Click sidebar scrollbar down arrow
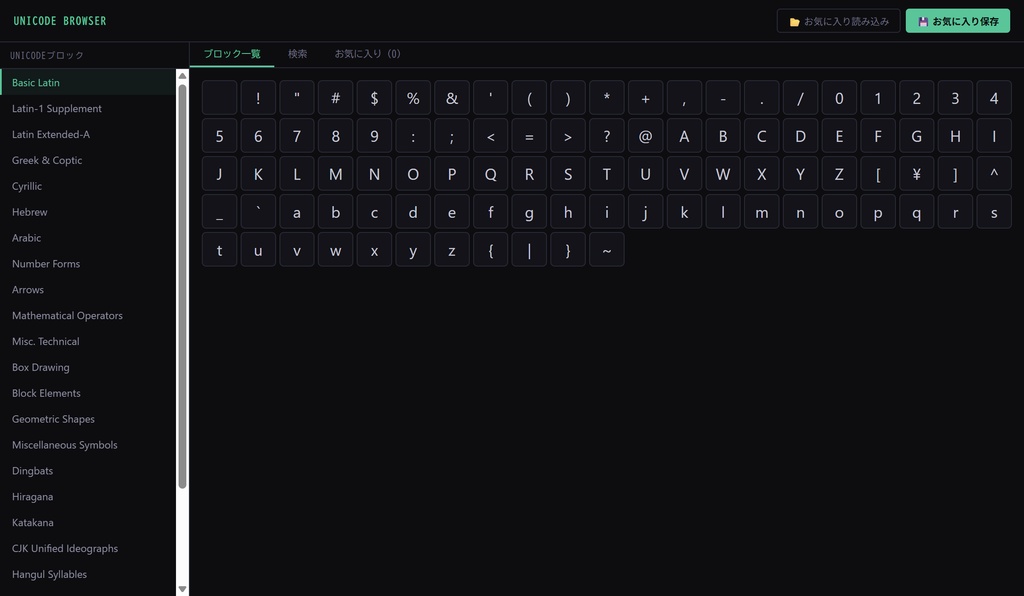This screenshot has width=1024, height=596. pos(182,589)
